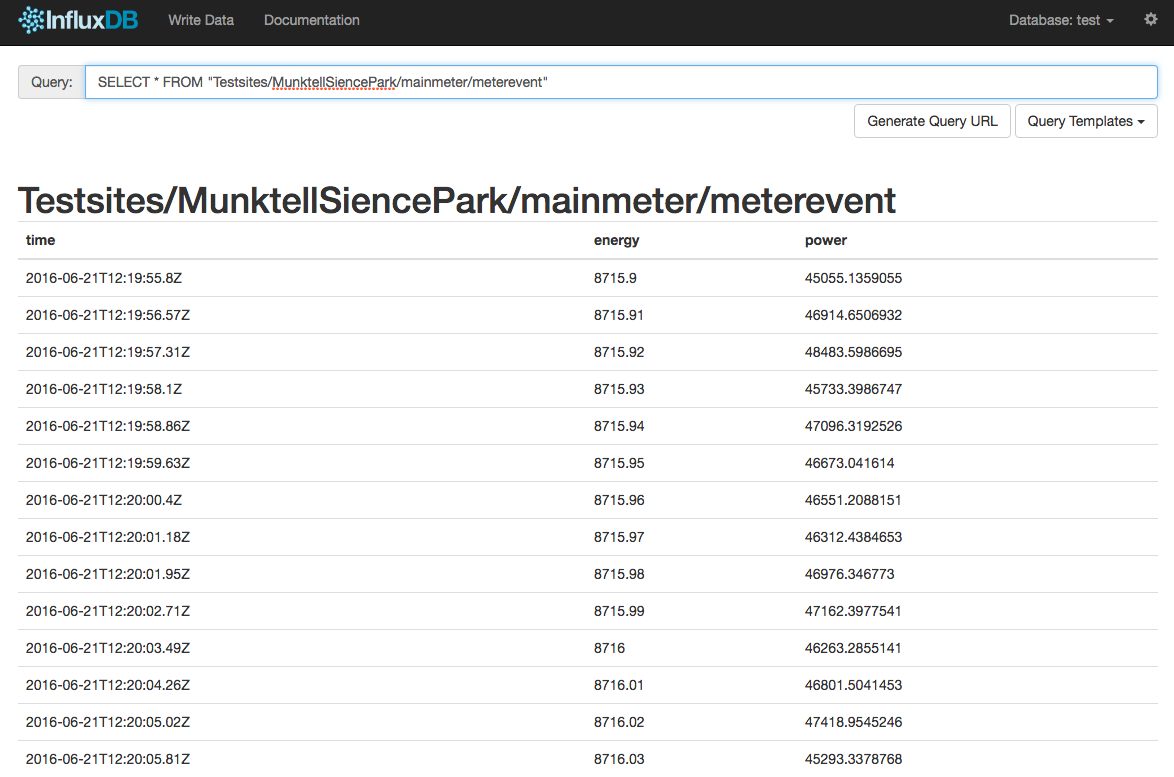Select timestamp 2016-06-21T12:19:58.86Z
This screenshot has width=1174, height=777.
108,426
